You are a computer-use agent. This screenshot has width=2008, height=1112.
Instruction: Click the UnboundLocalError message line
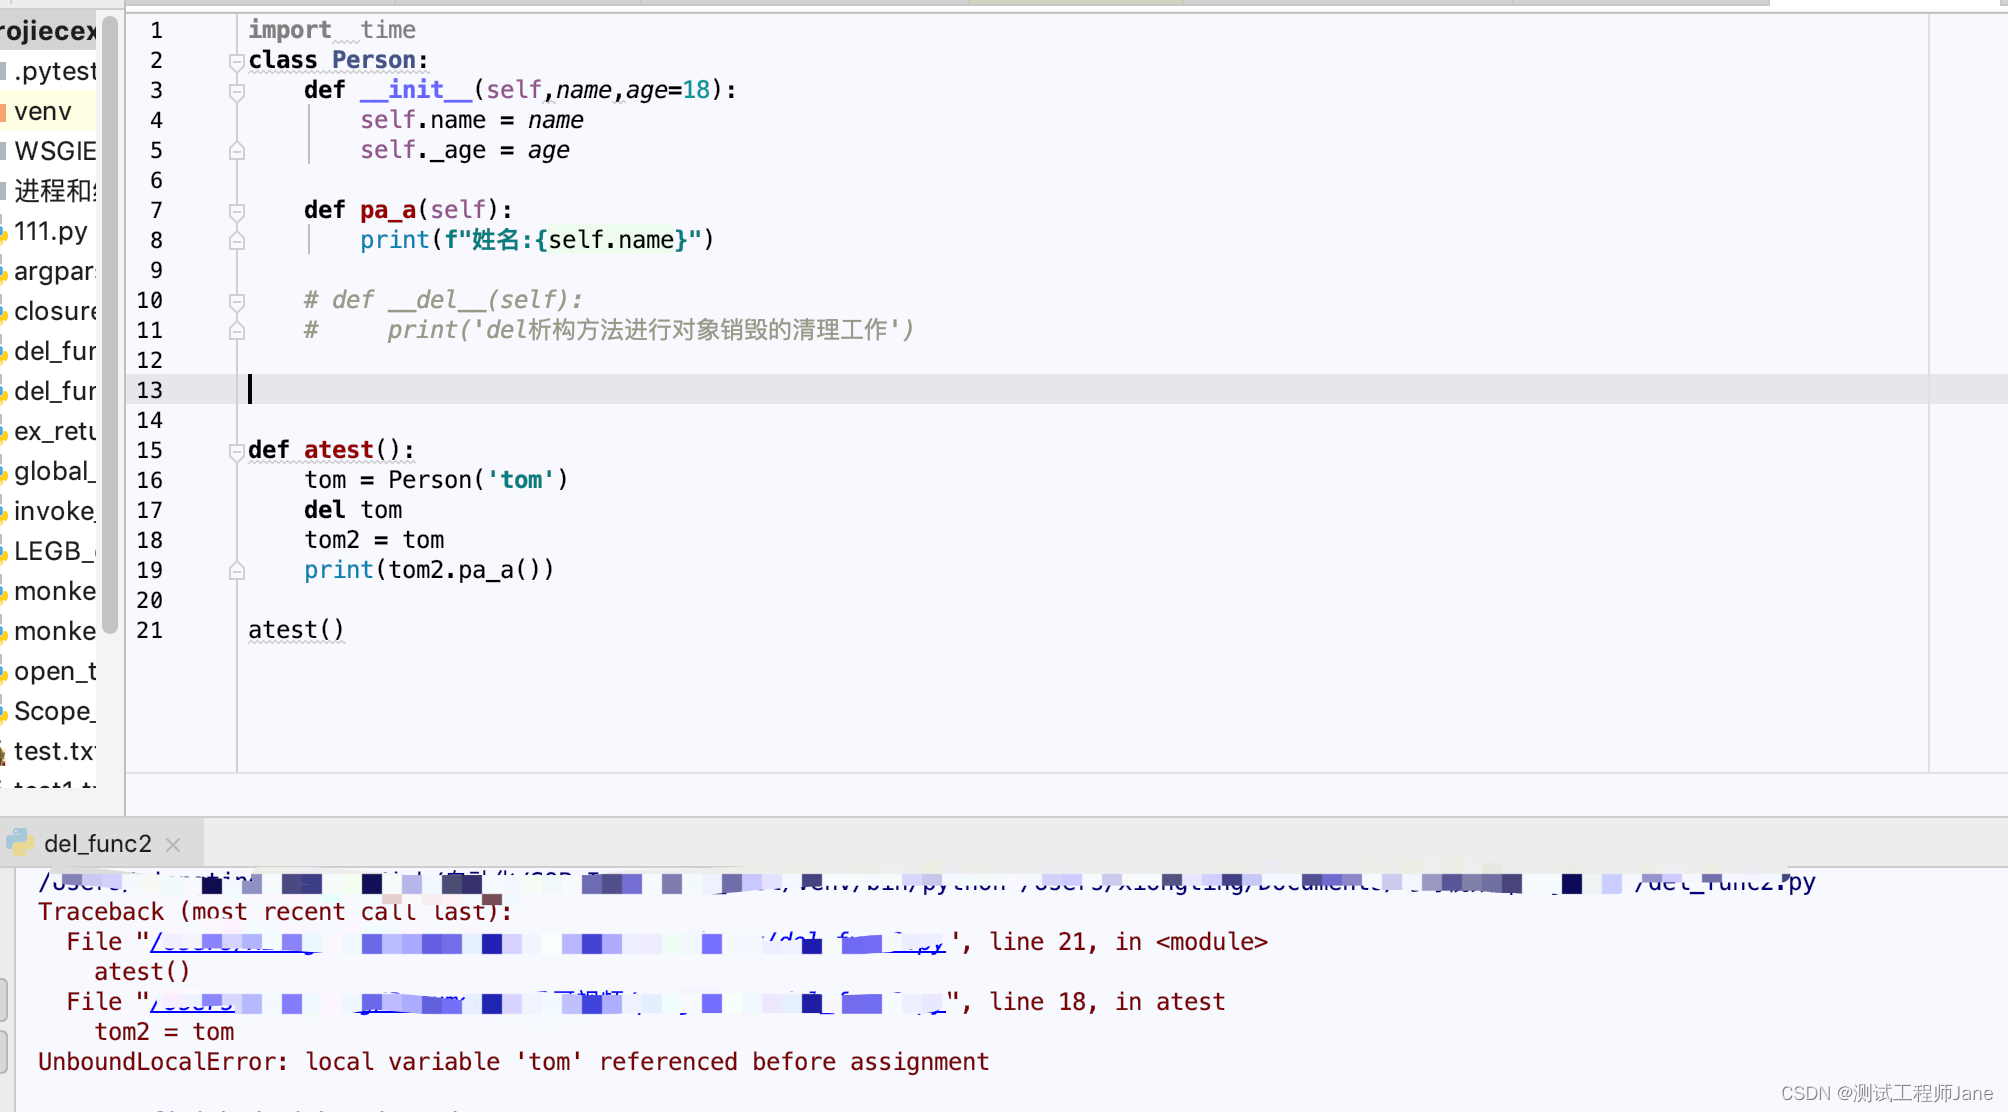(514, 1062)
